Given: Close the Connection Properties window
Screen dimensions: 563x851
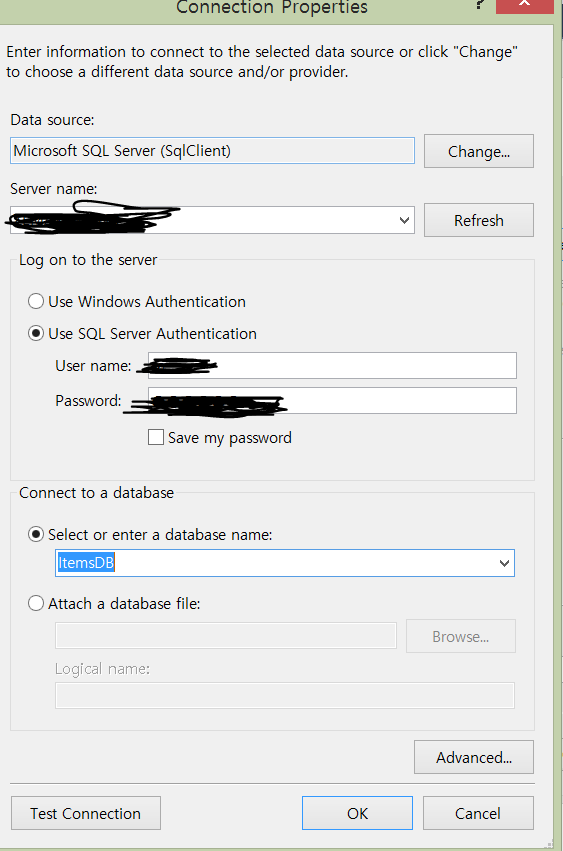Looking at the screenshot, I should coord(524,5).
